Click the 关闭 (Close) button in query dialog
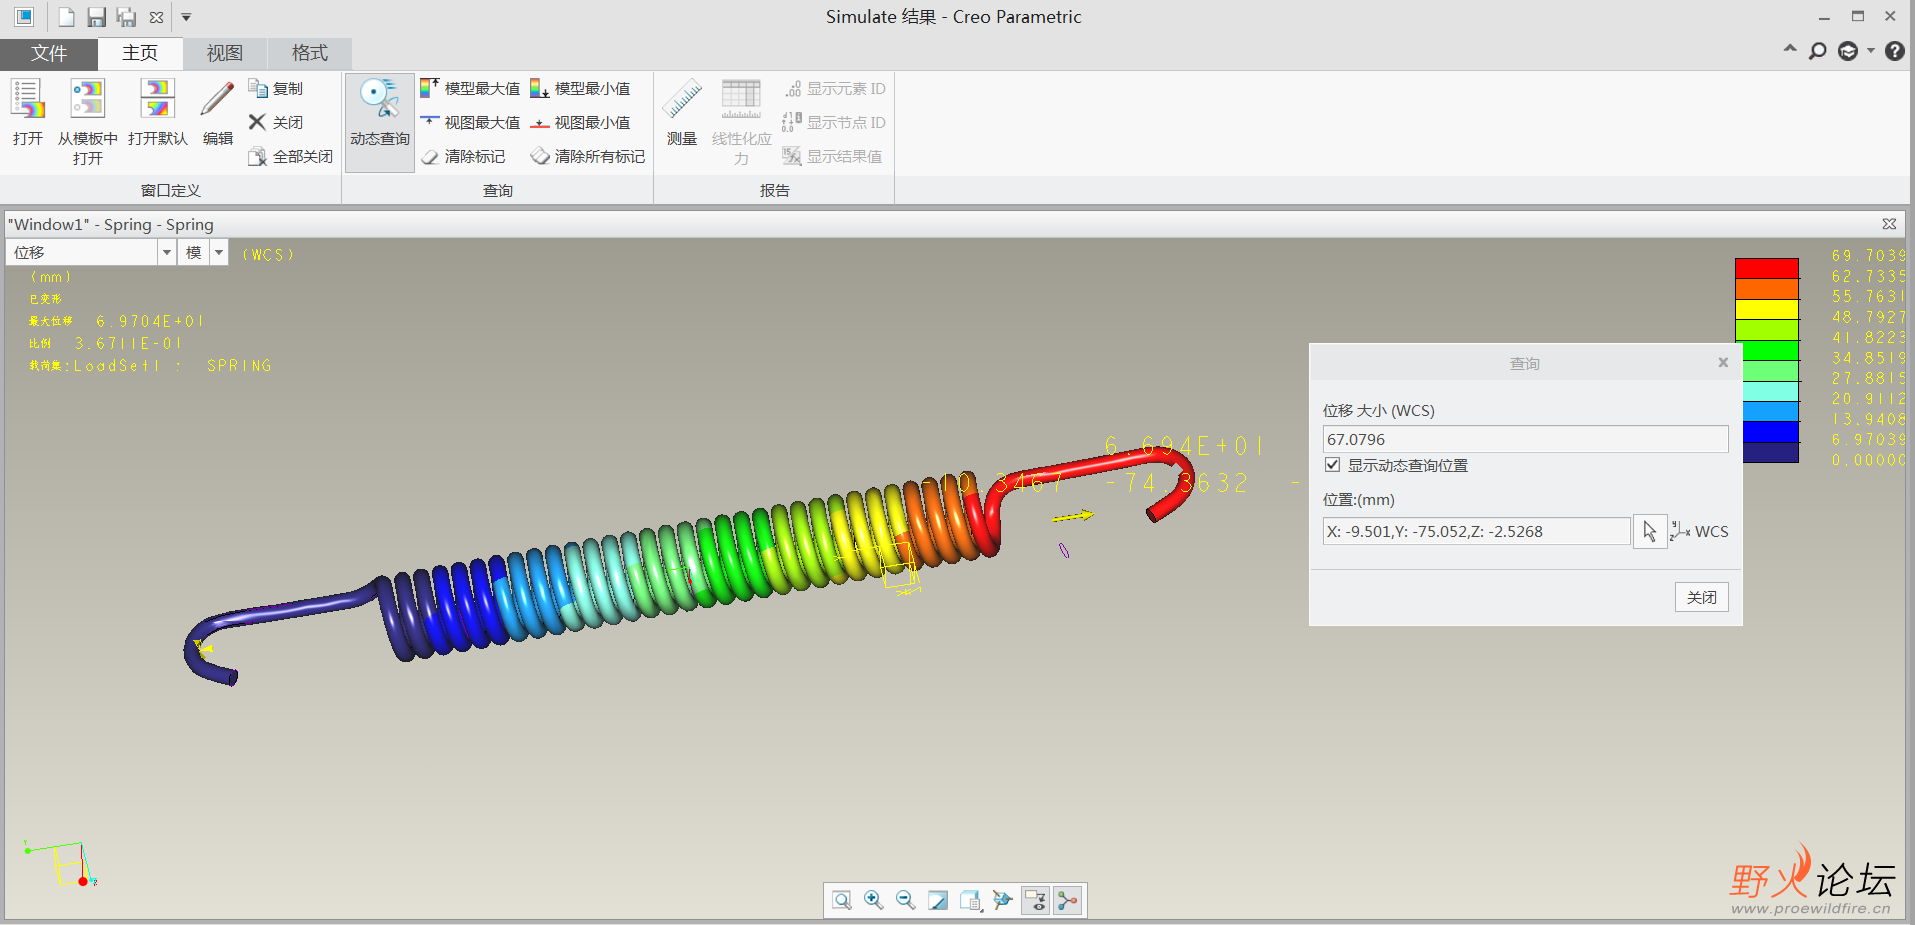Screen dimensions: 1915x925 click(1701, 597)
